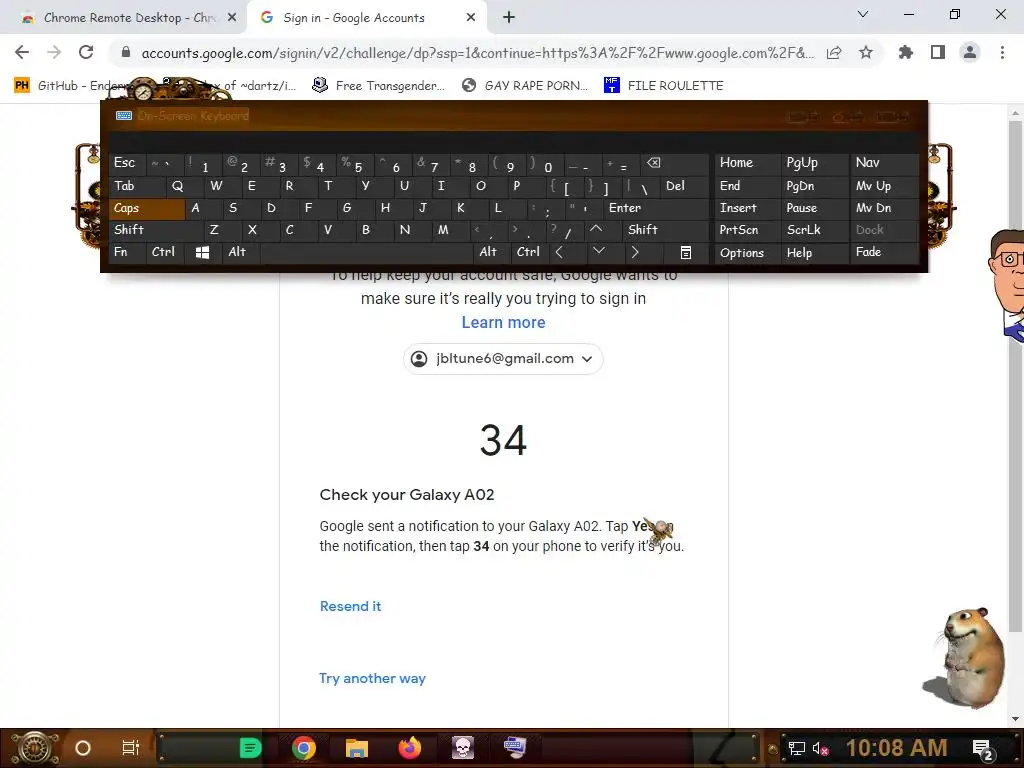Open a new tab with the plus button

point(509,18)
